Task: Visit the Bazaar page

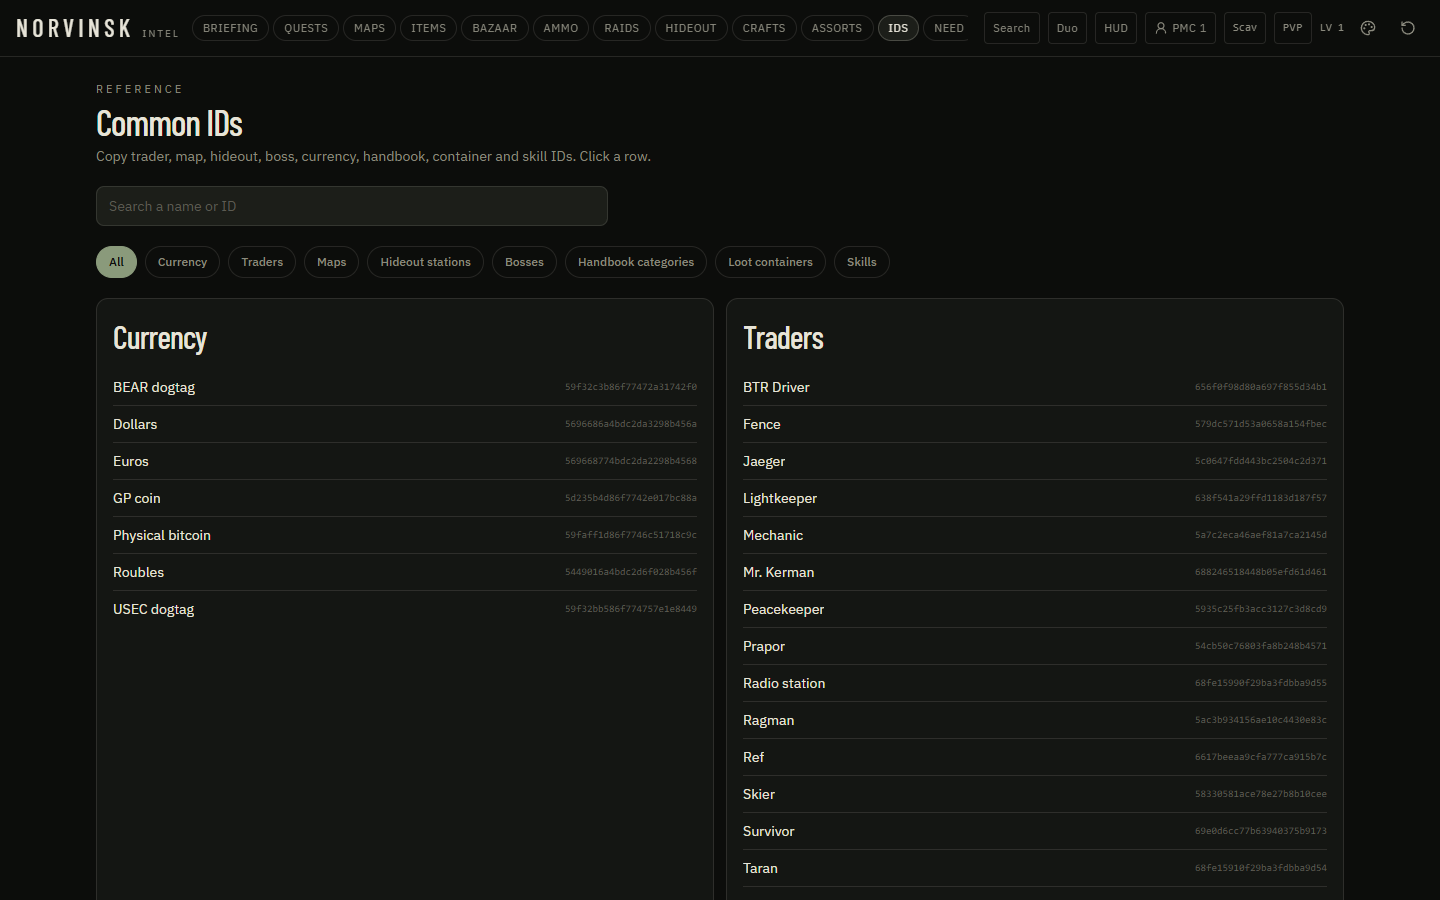Action: (495, 28)
